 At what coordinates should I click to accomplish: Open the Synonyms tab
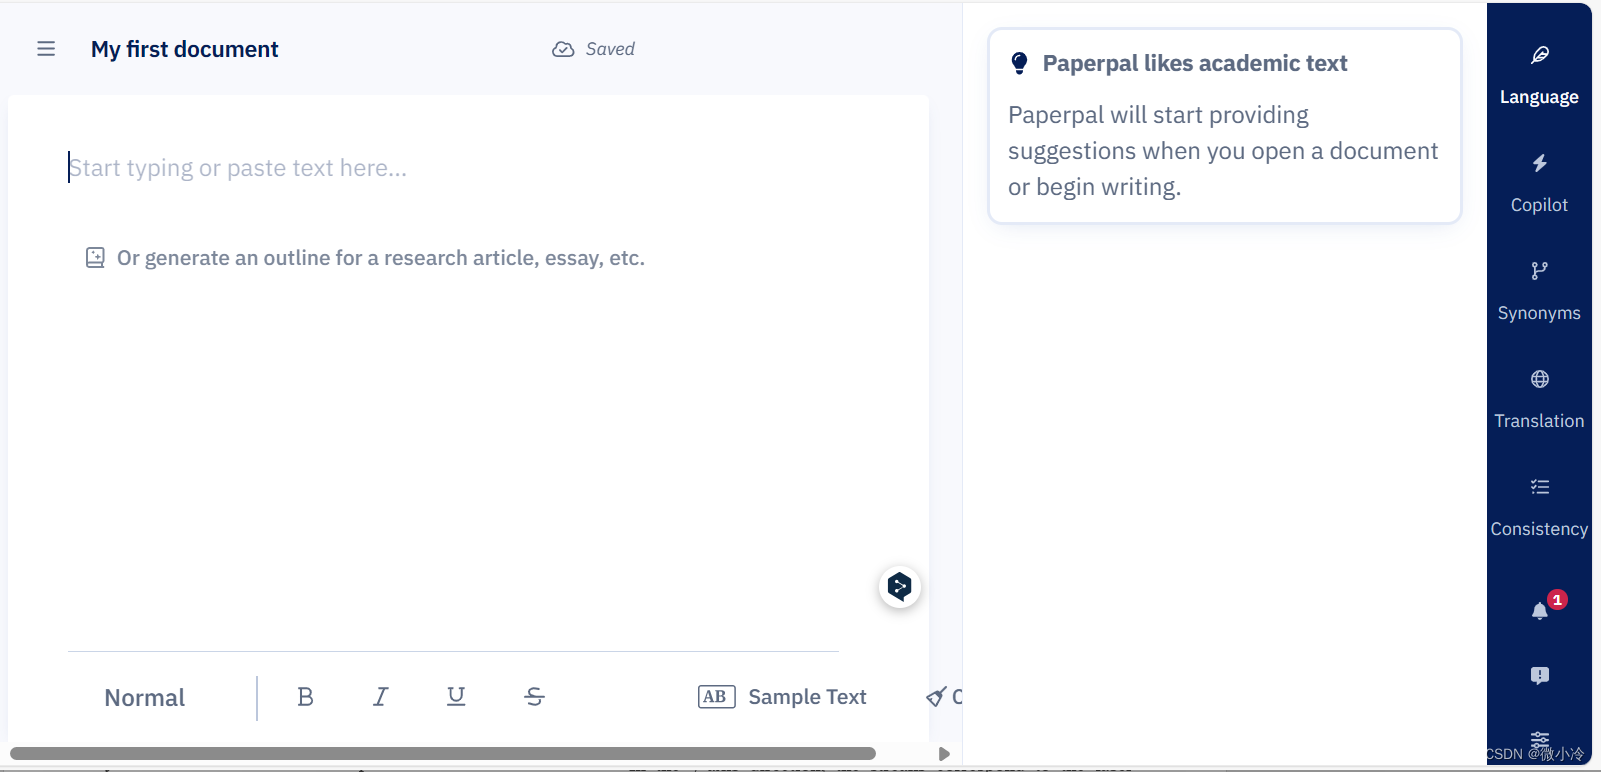[x=1539, y=292]
